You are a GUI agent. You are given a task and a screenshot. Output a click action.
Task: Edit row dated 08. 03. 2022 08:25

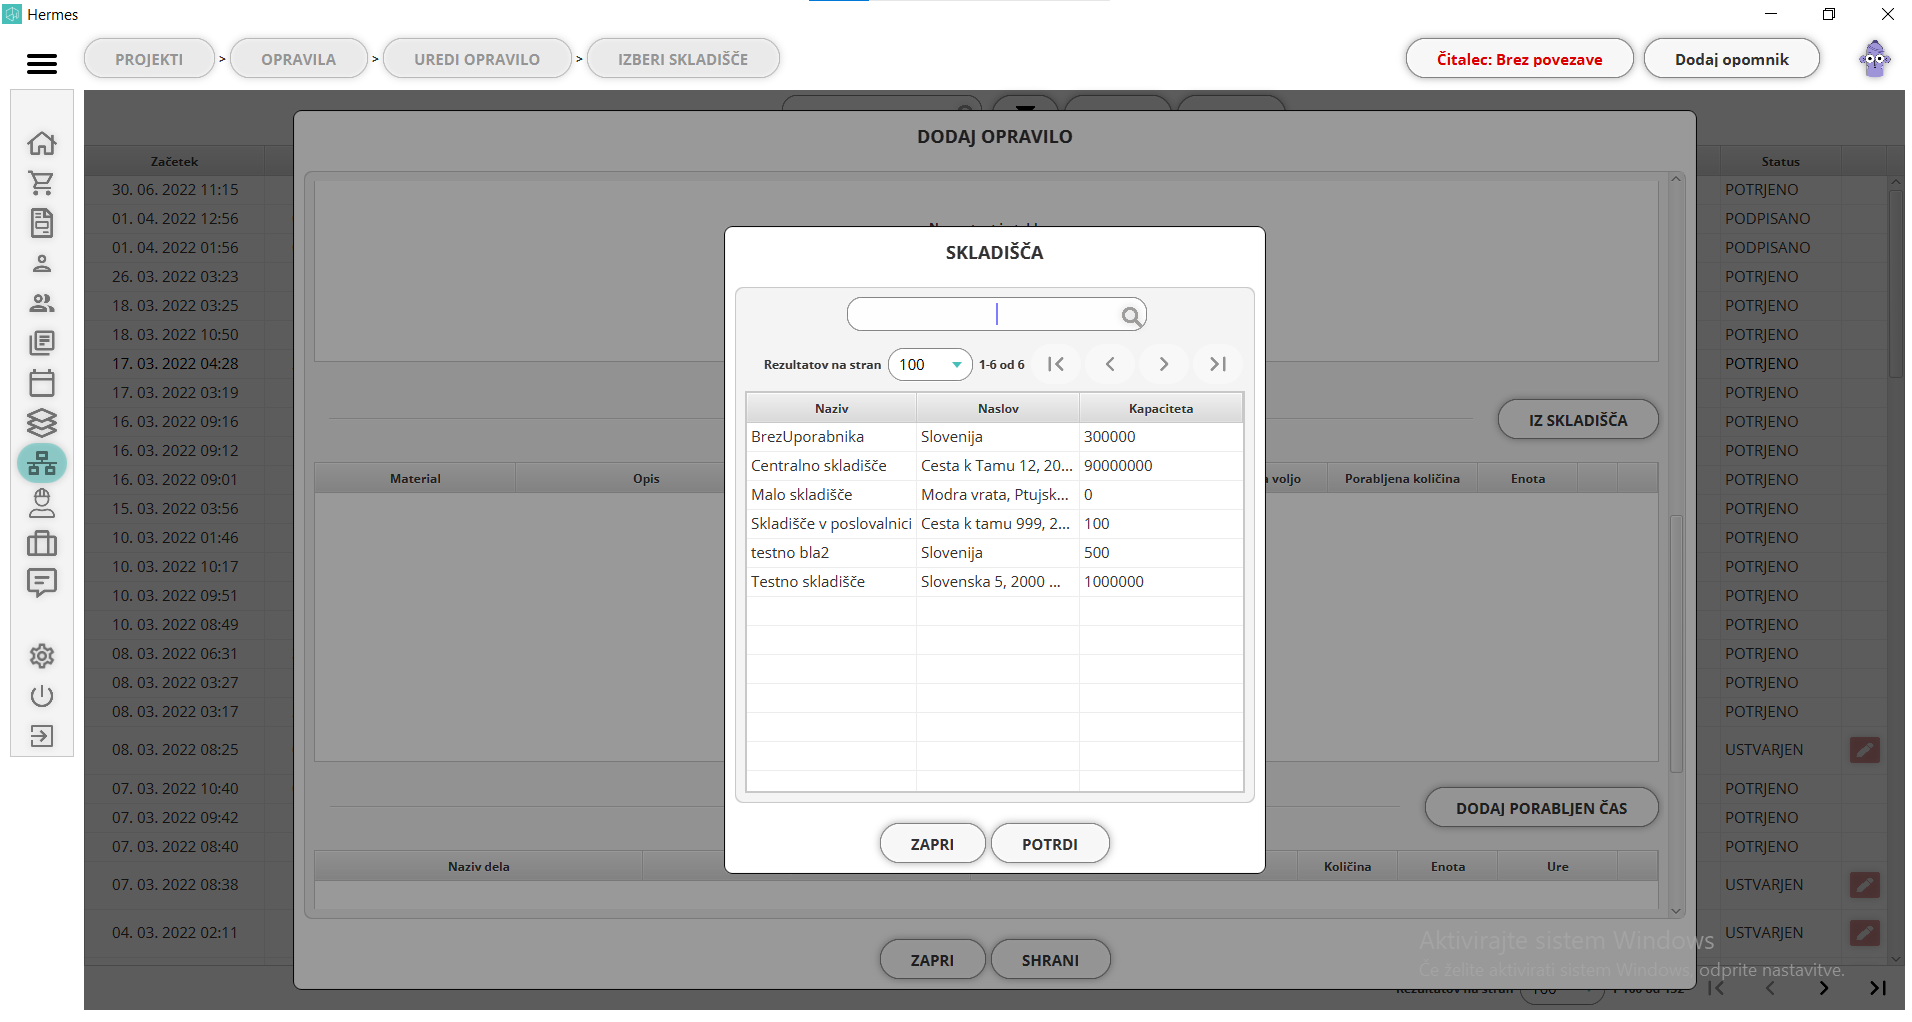coord(1865,750)
